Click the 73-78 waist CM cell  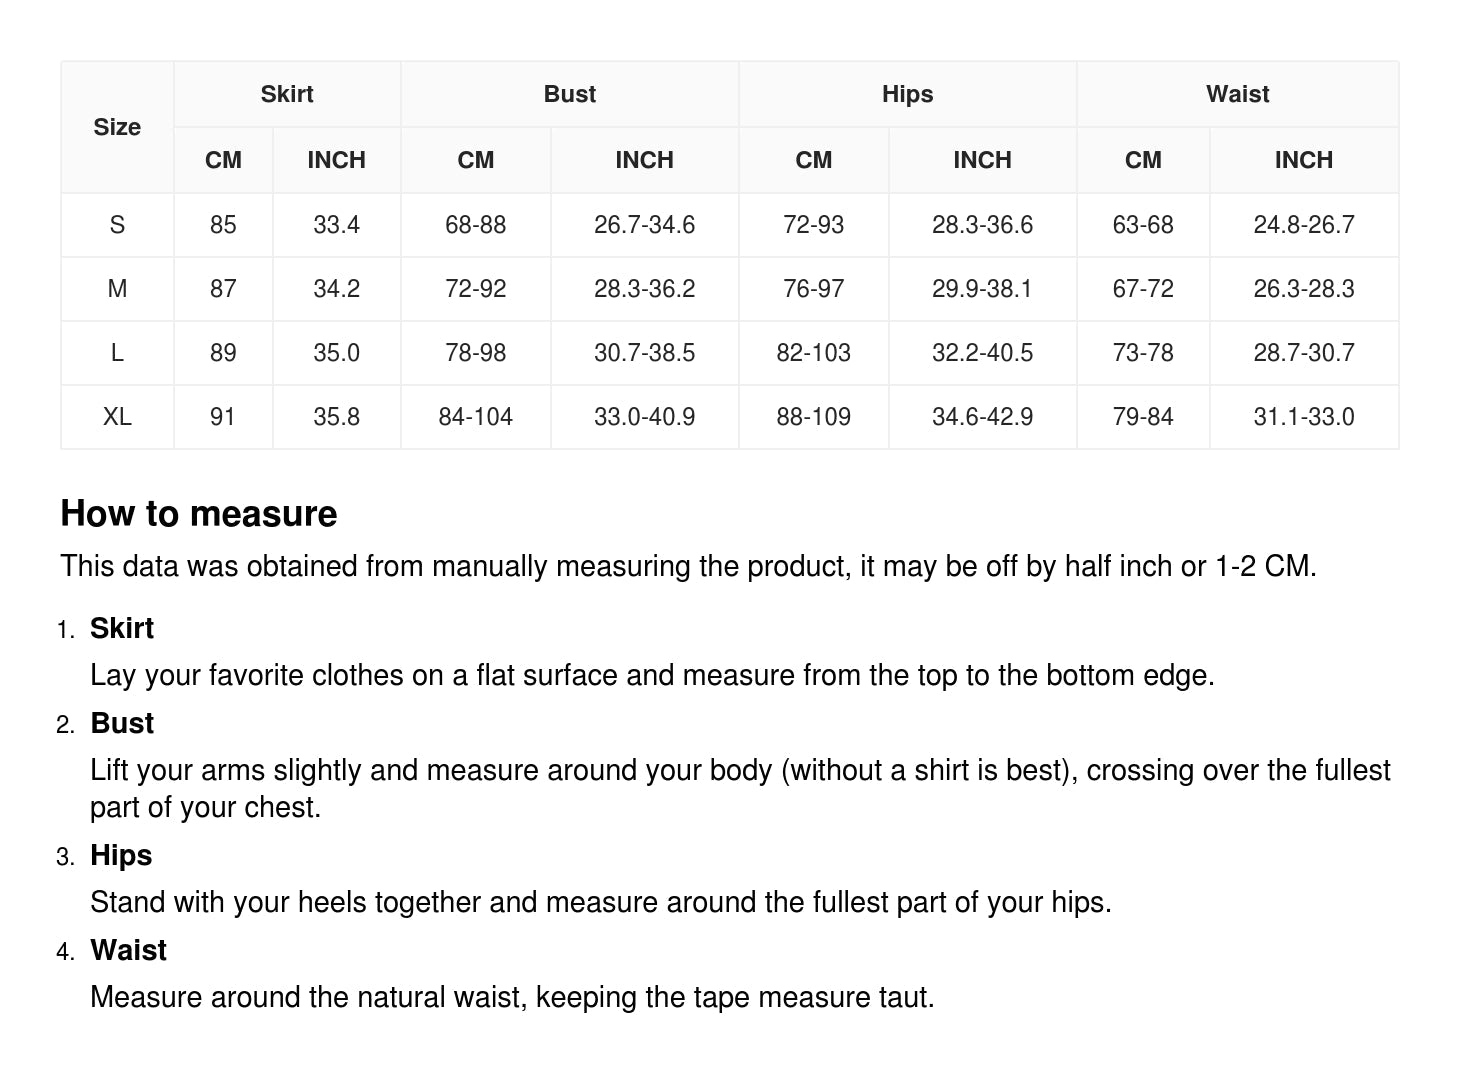(x=1143, y=353)
